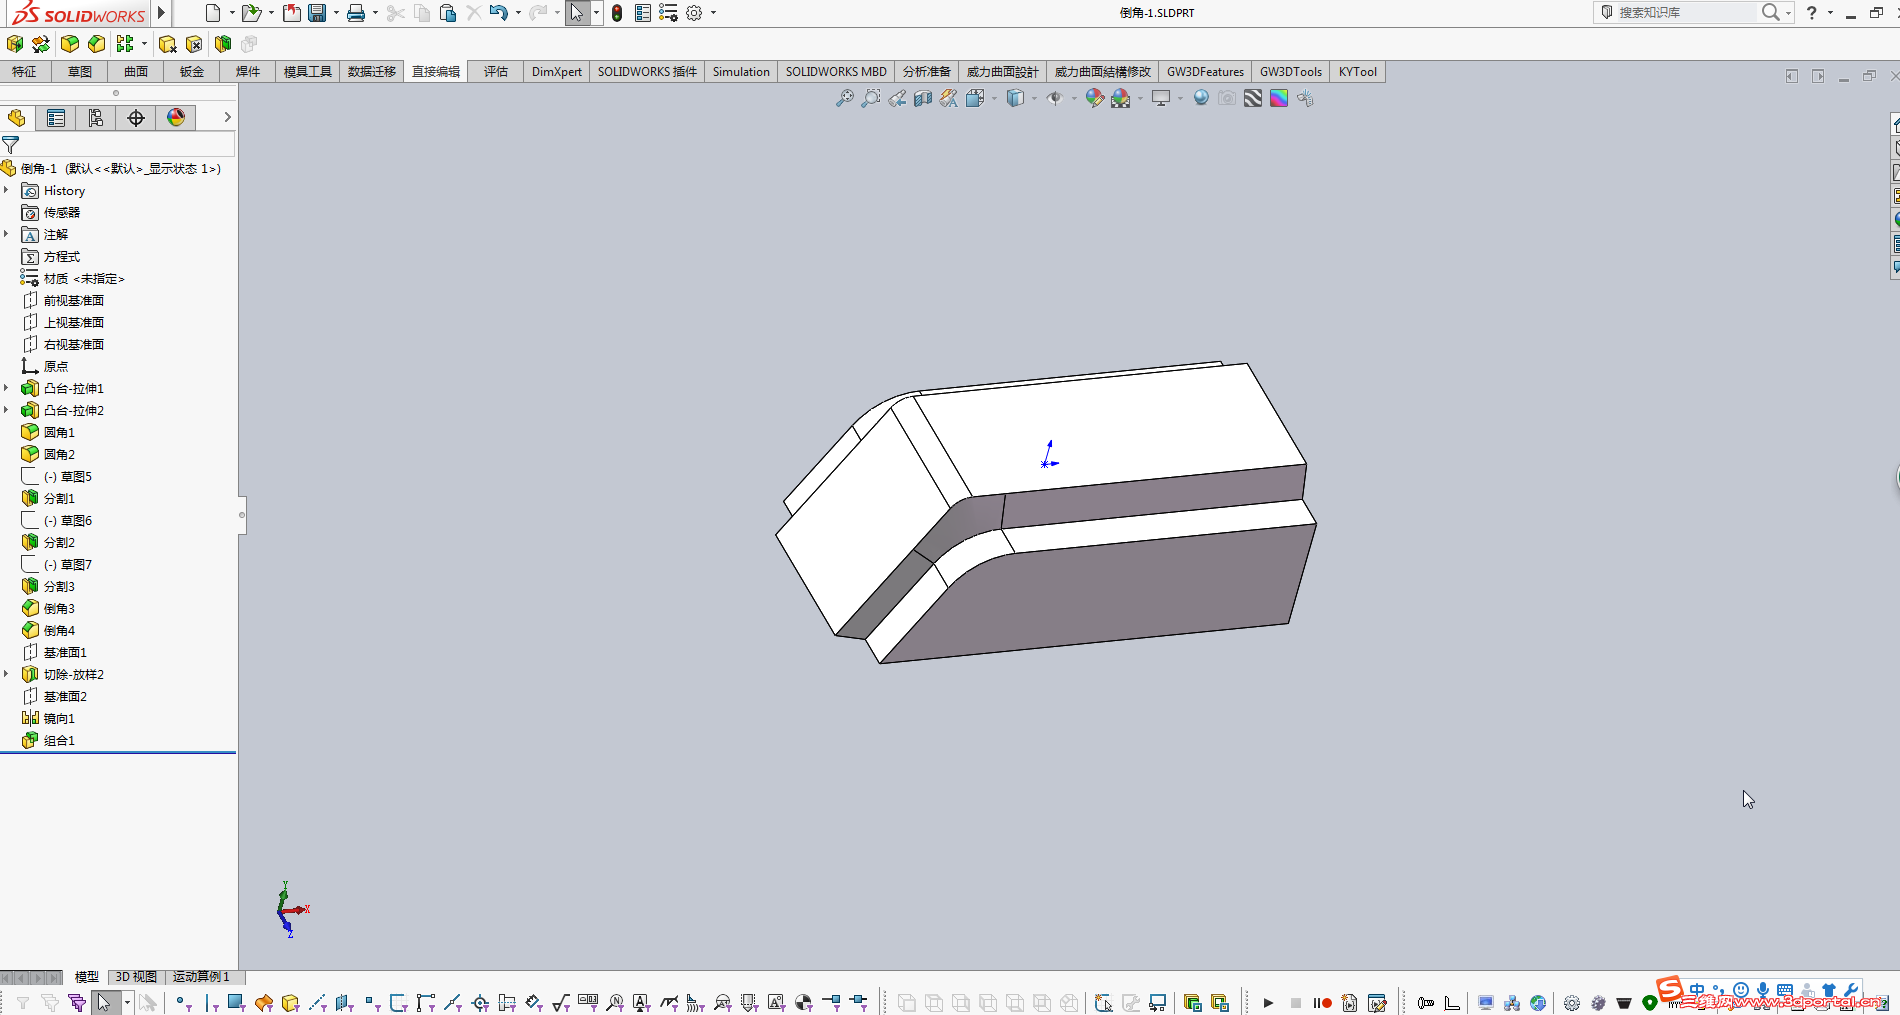Switch to the 评估 ribbon tab
Image resolution: width=1900 pixels, height=1015 pixels.
(496, 72)
